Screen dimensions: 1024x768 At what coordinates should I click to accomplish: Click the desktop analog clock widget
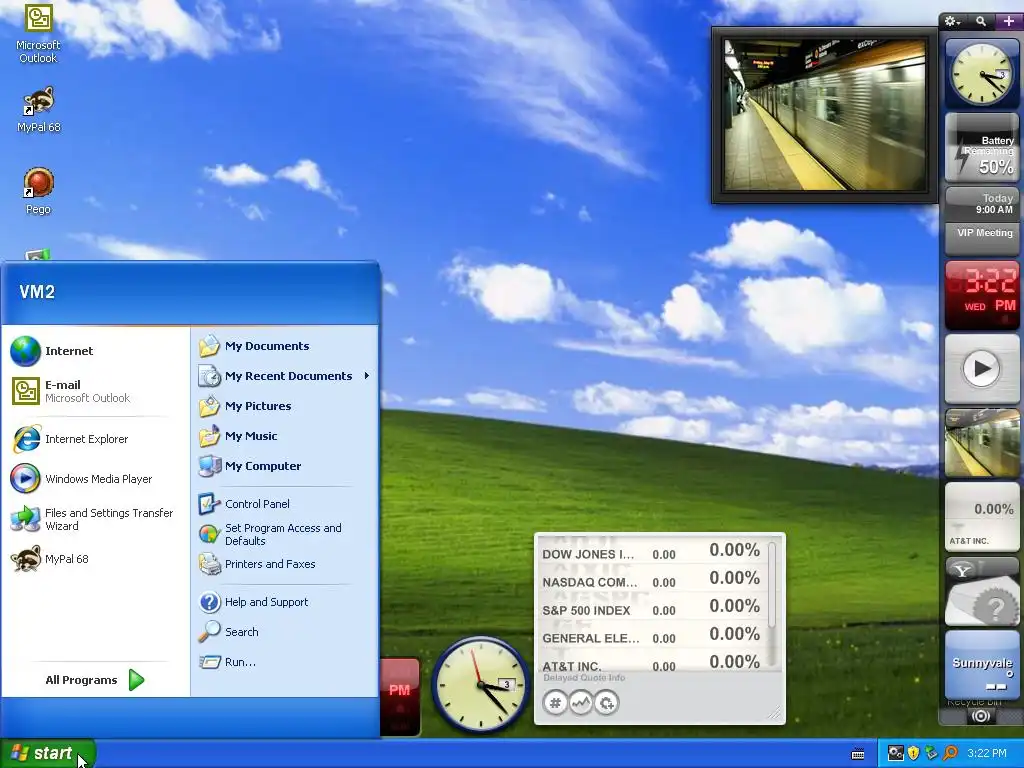click(x=480, y=685)
